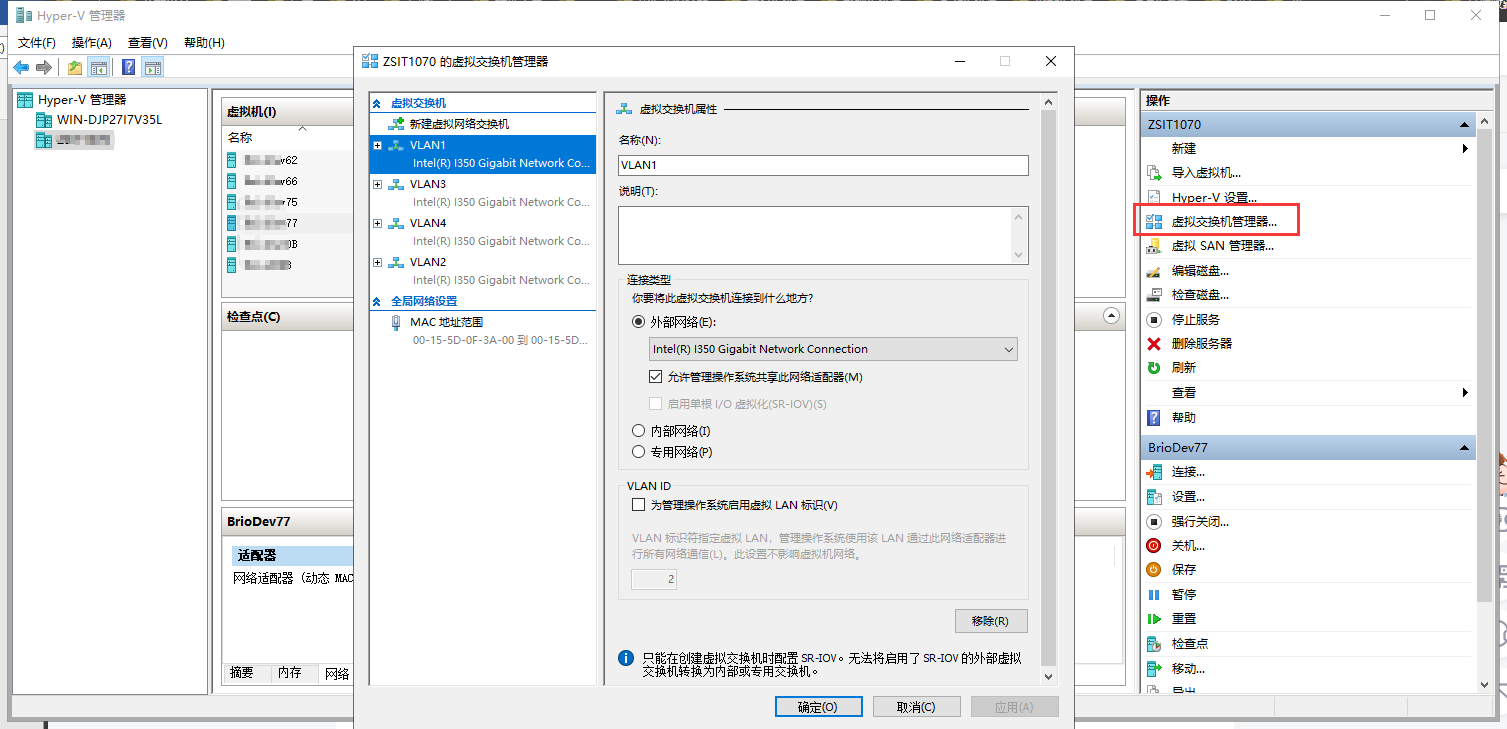The width and height of the screenshot is (1507, 729).
Task: Select MAC 地址范围 in global settings
Action: [x=446, y=322]
